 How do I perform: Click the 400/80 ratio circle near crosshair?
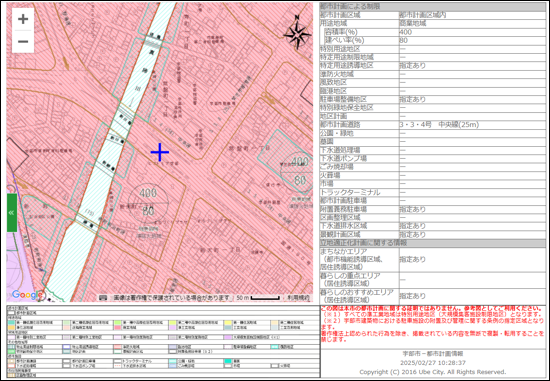(x=148, y=202)
